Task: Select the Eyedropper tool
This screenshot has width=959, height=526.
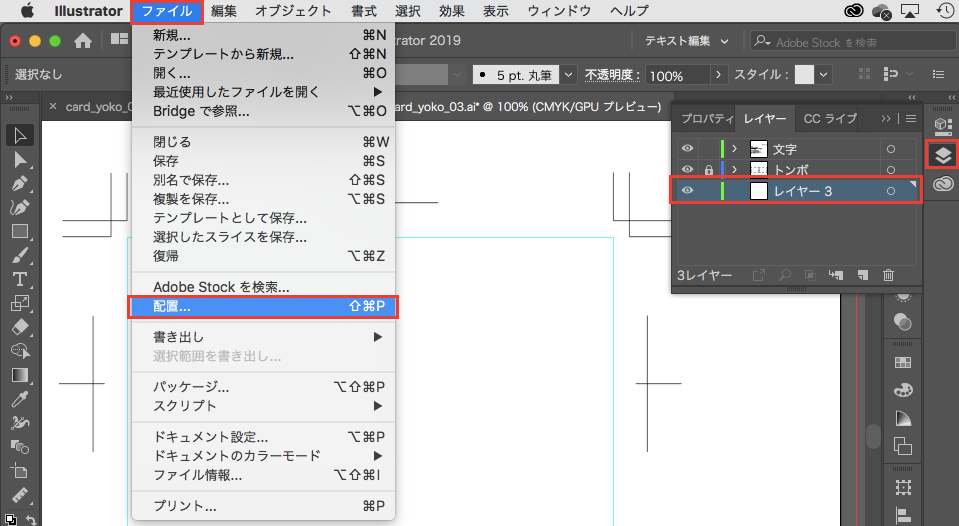Action: [19, 399]
